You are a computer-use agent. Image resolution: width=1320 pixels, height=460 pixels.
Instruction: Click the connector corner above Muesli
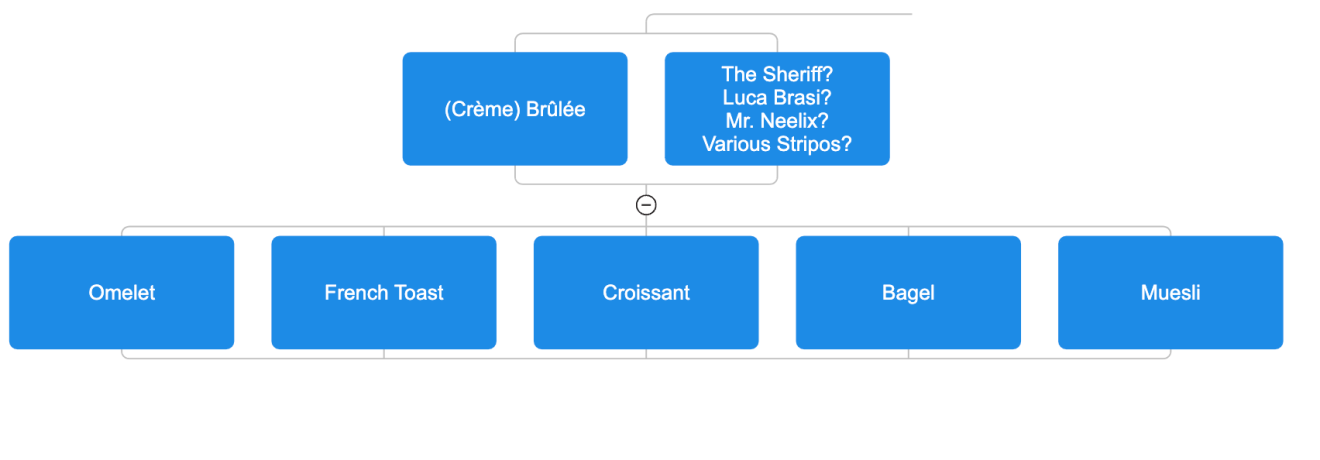[1168, 229]
